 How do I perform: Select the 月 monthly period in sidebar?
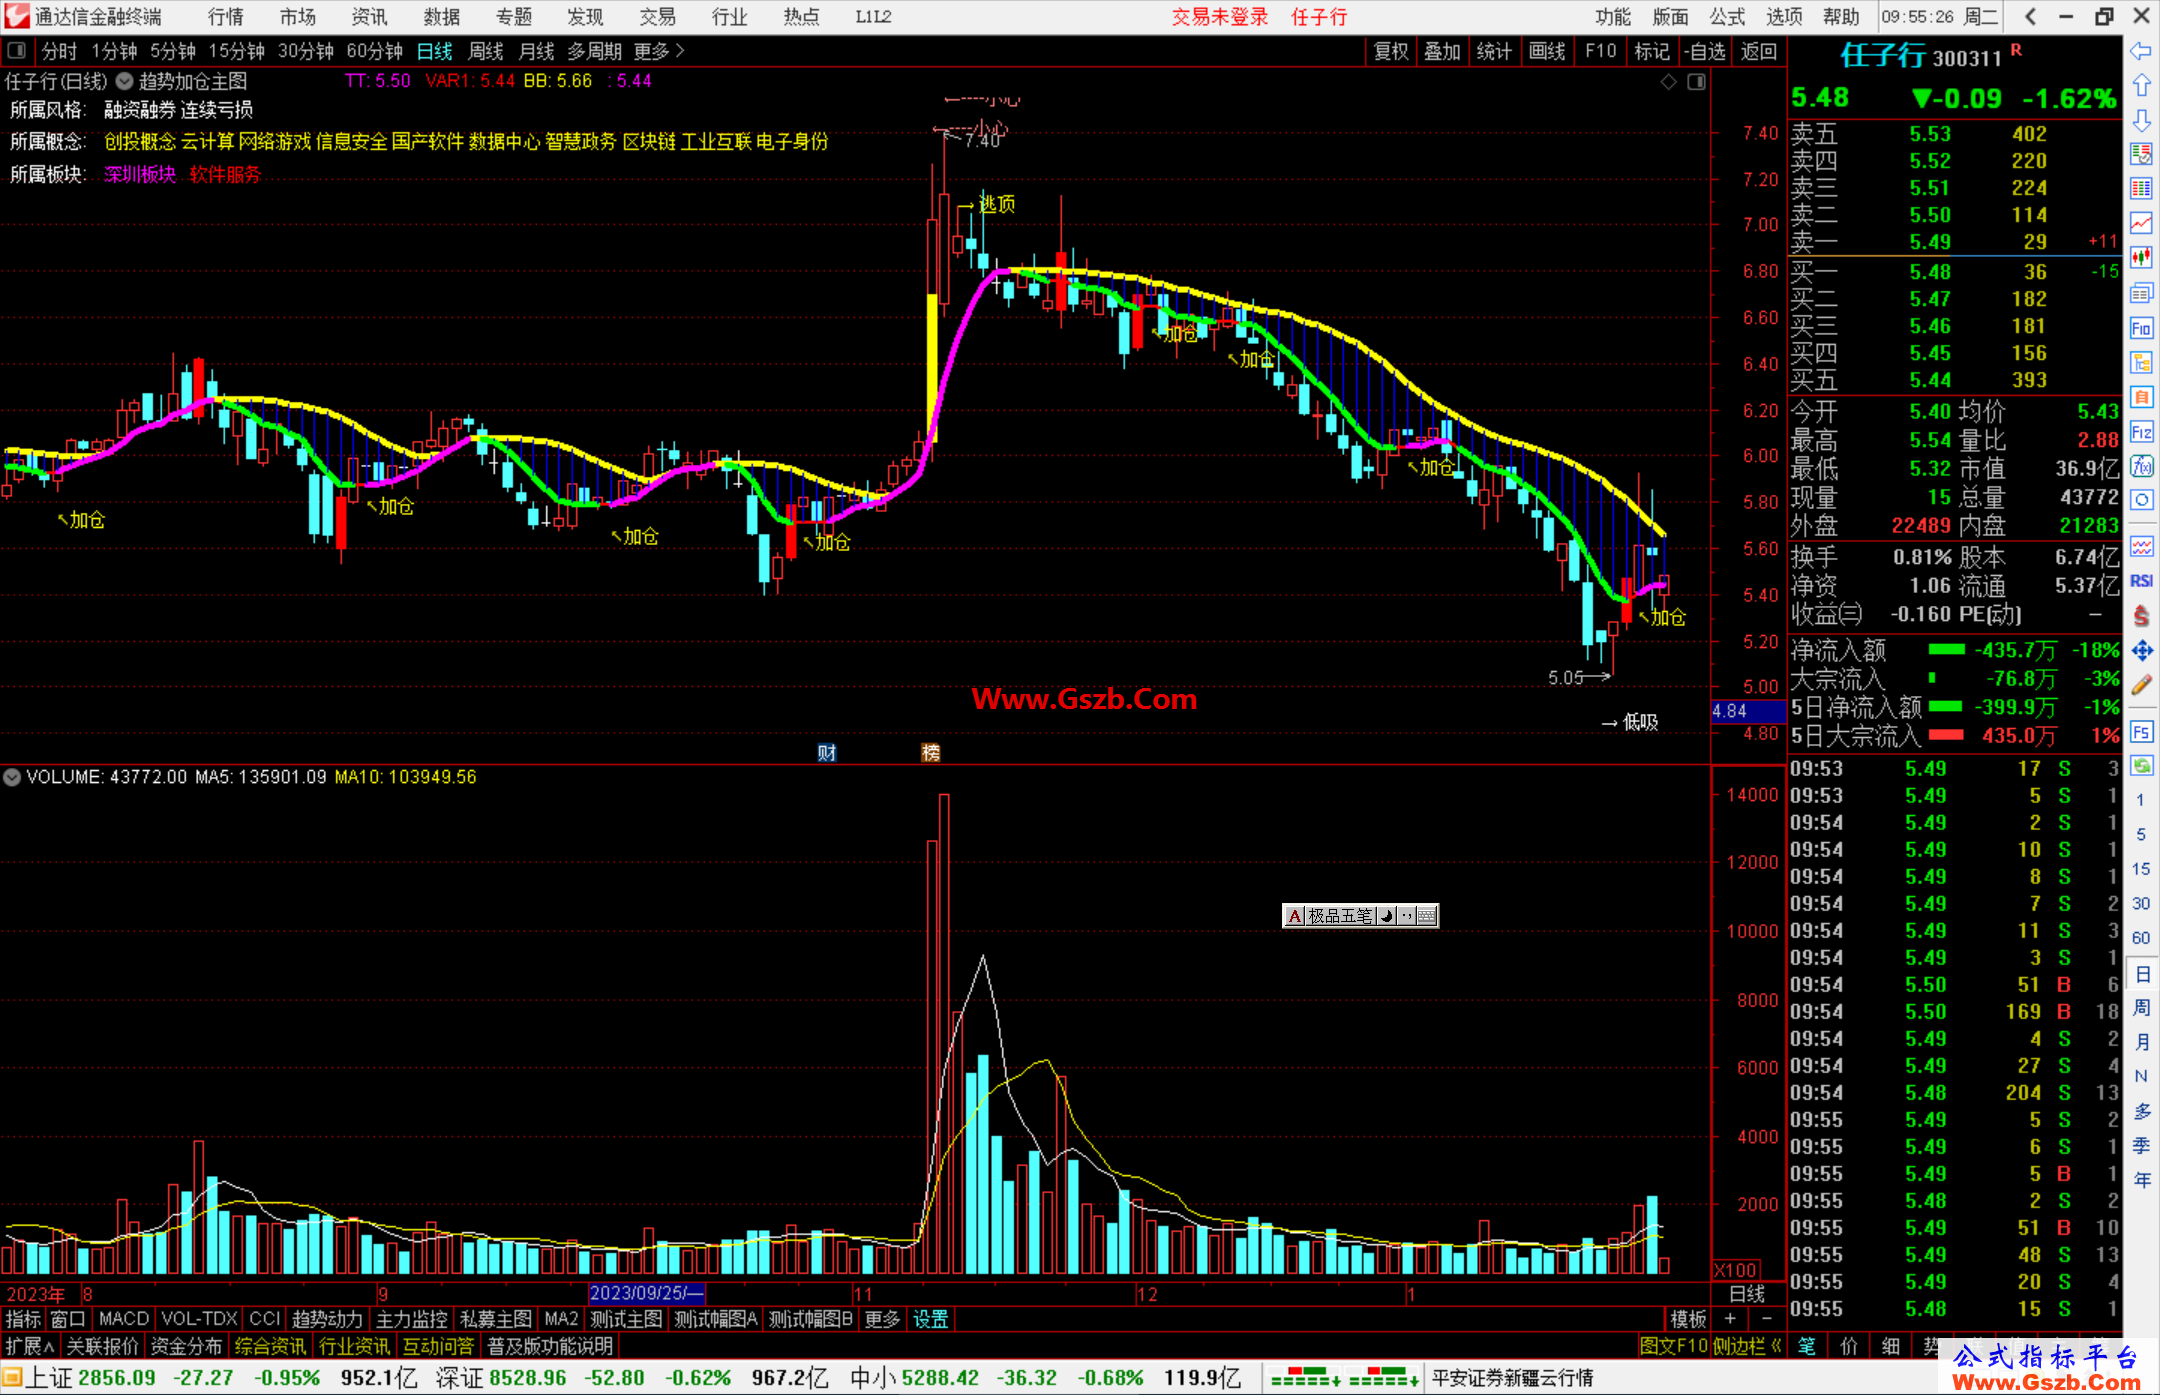[x=2141, y=1042]
